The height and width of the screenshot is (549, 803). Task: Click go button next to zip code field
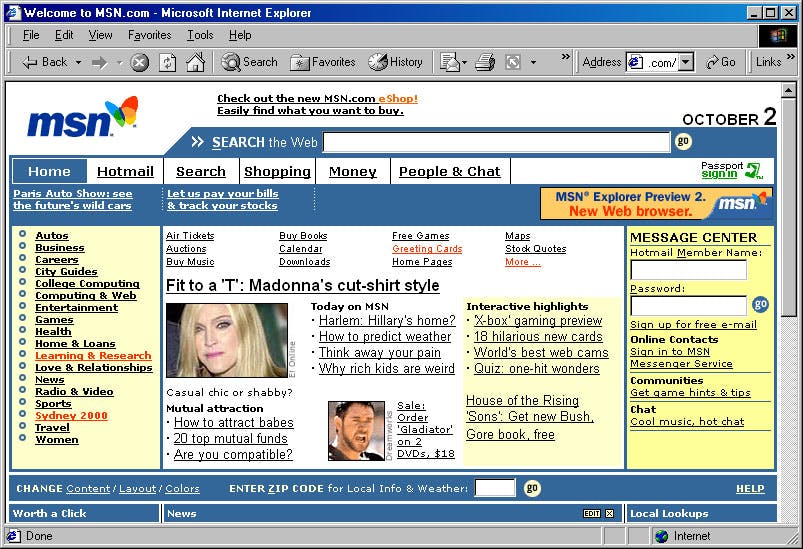(x=532, y=488)
